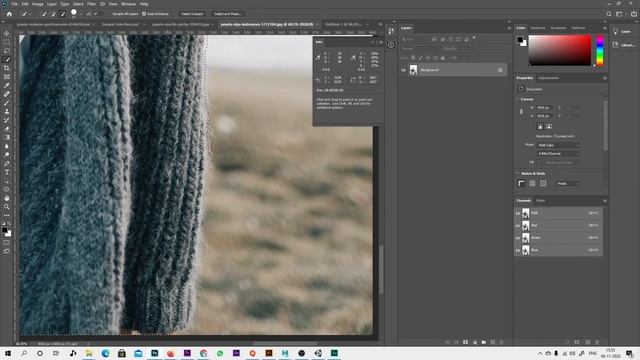Select the Lasso tool
Screen dimensions: 640x360
7,51
